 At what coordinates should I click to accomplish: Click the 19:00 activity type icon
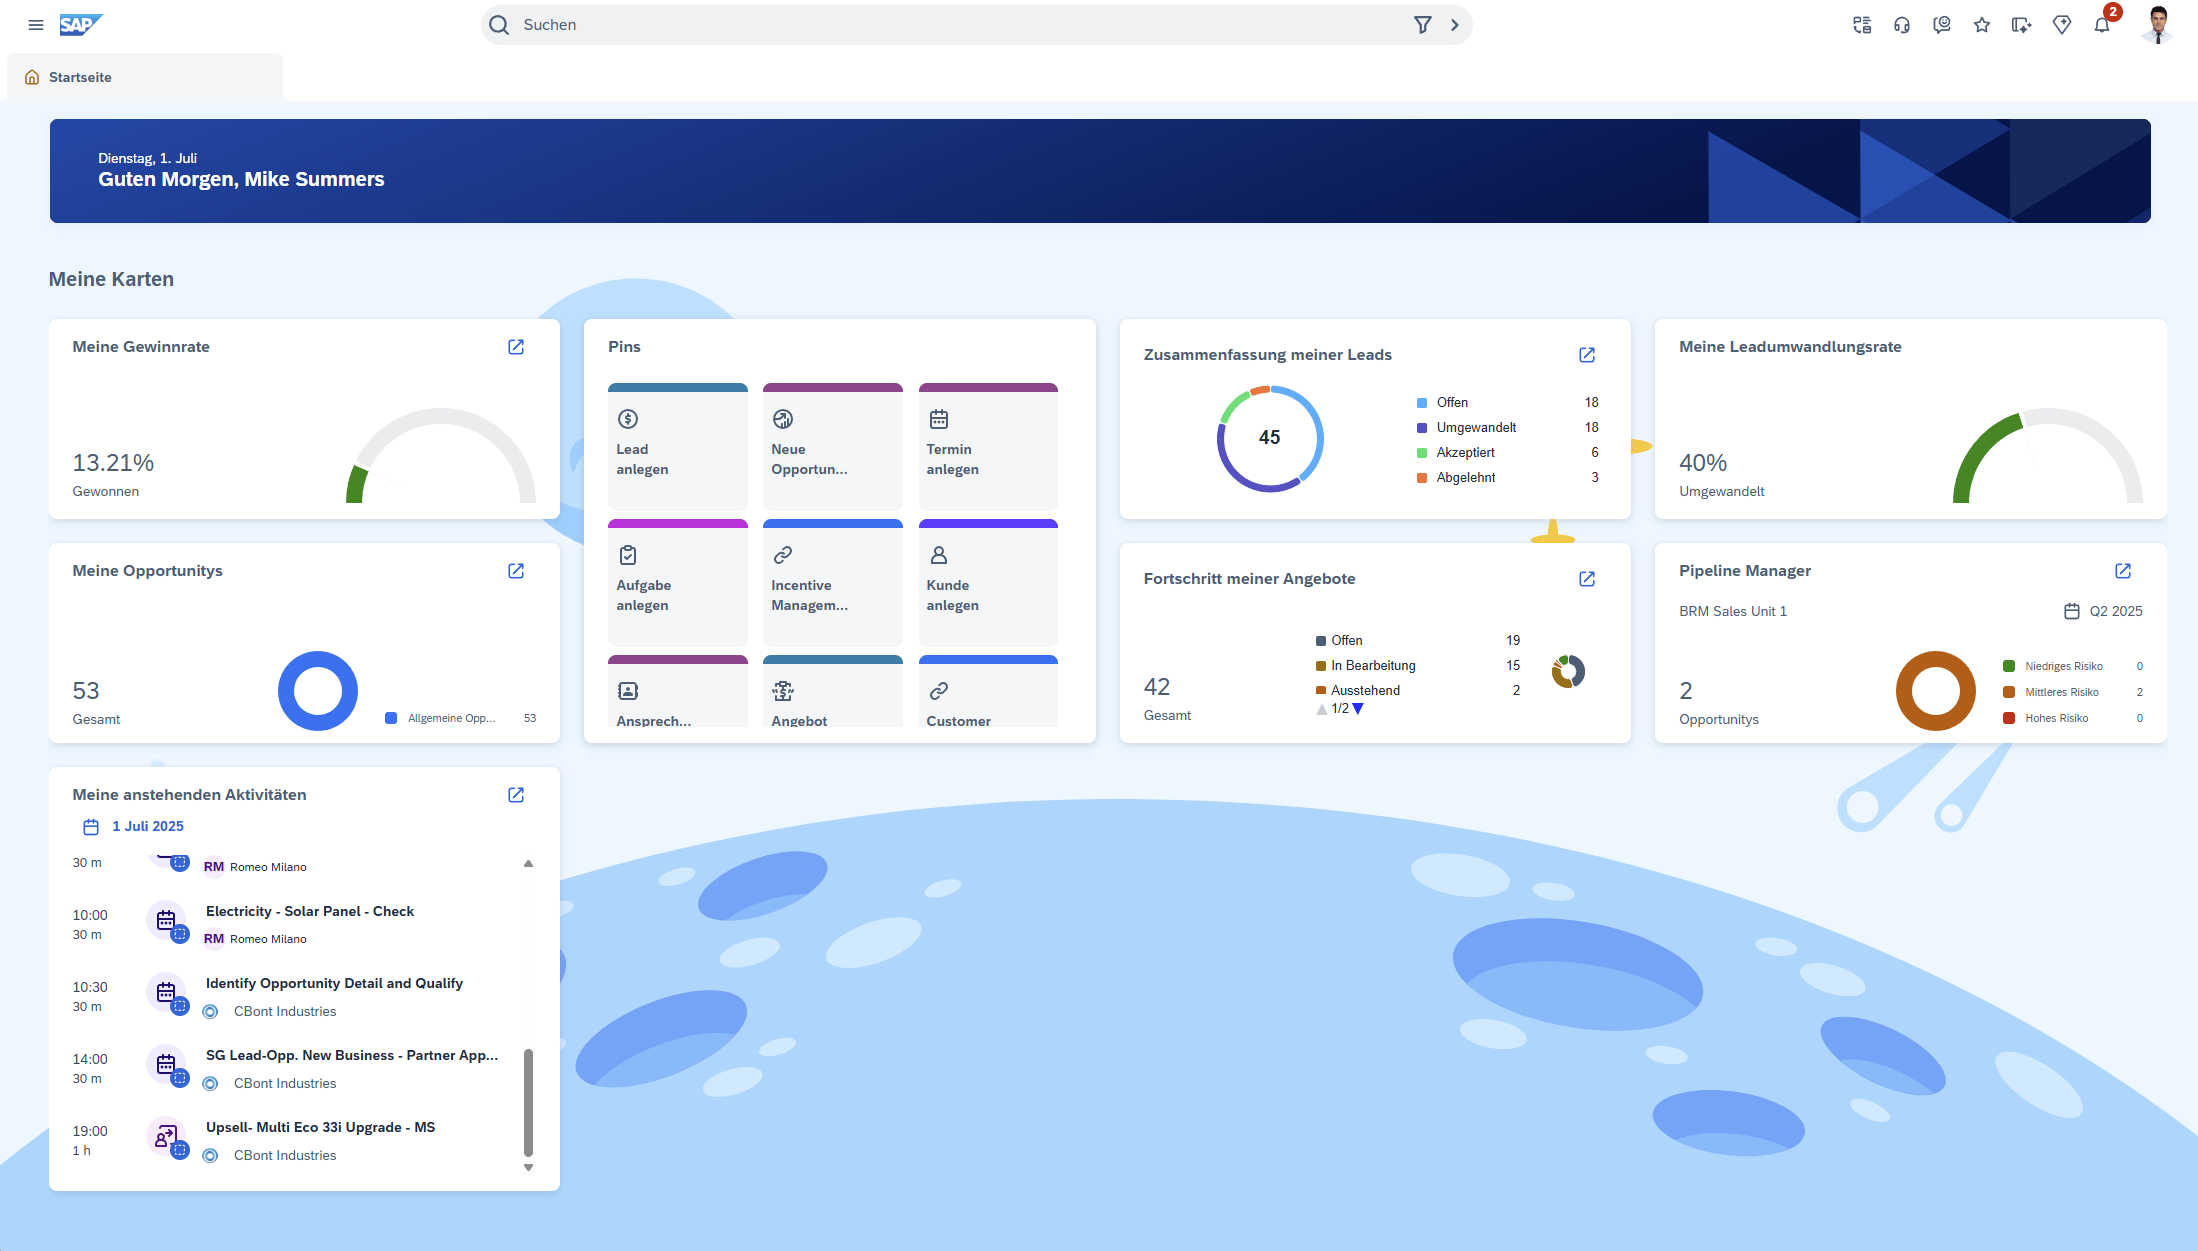click(x=166, y=1137)
